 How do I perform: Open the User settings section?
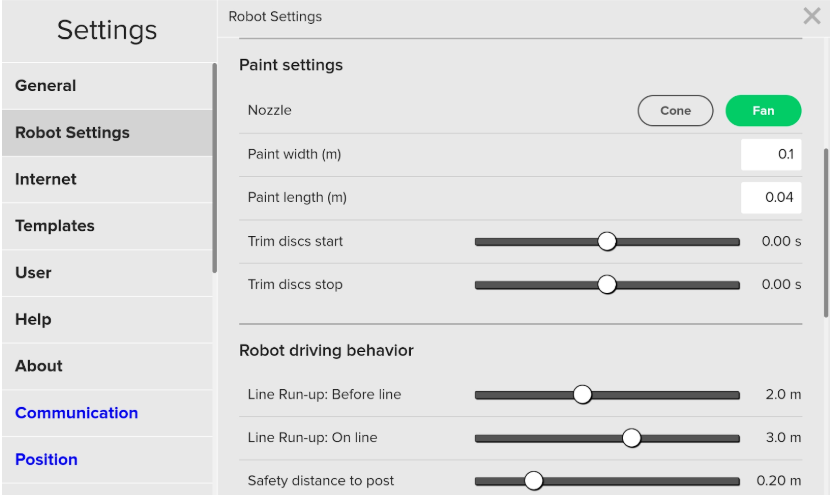[106, 273]
